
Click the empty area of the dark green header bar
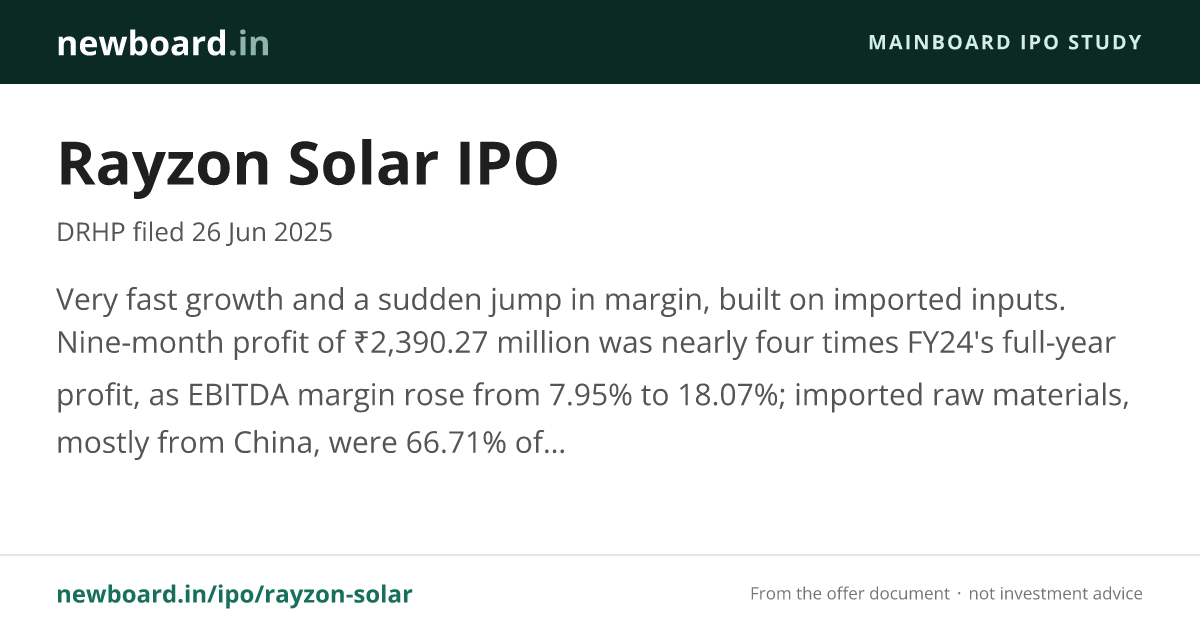[570, 42]
